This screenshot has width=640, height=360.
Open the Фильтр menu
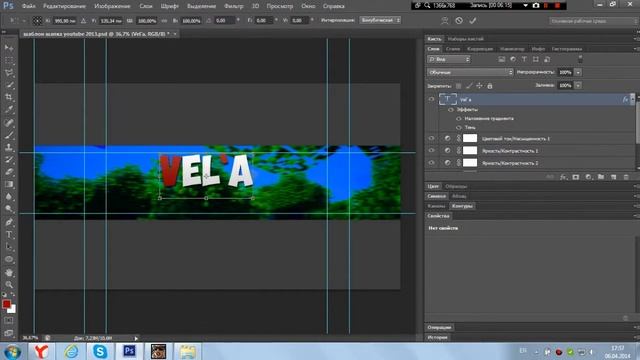(233, 6)
